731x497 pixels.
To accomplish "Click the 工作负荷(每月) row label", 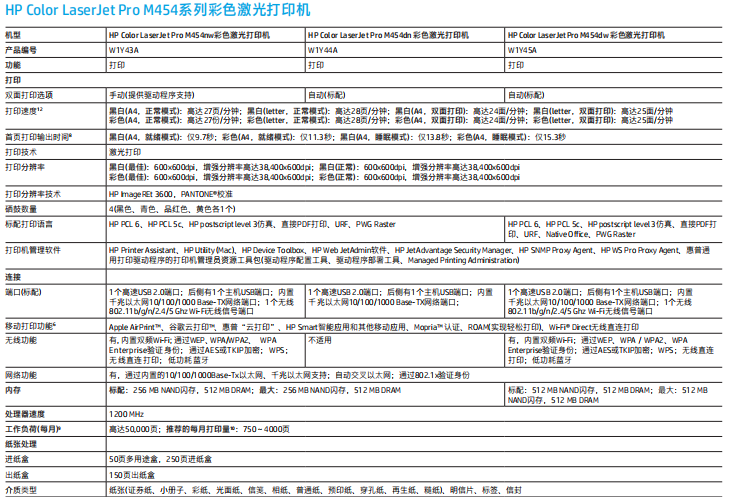I will (x=33, y=429).
